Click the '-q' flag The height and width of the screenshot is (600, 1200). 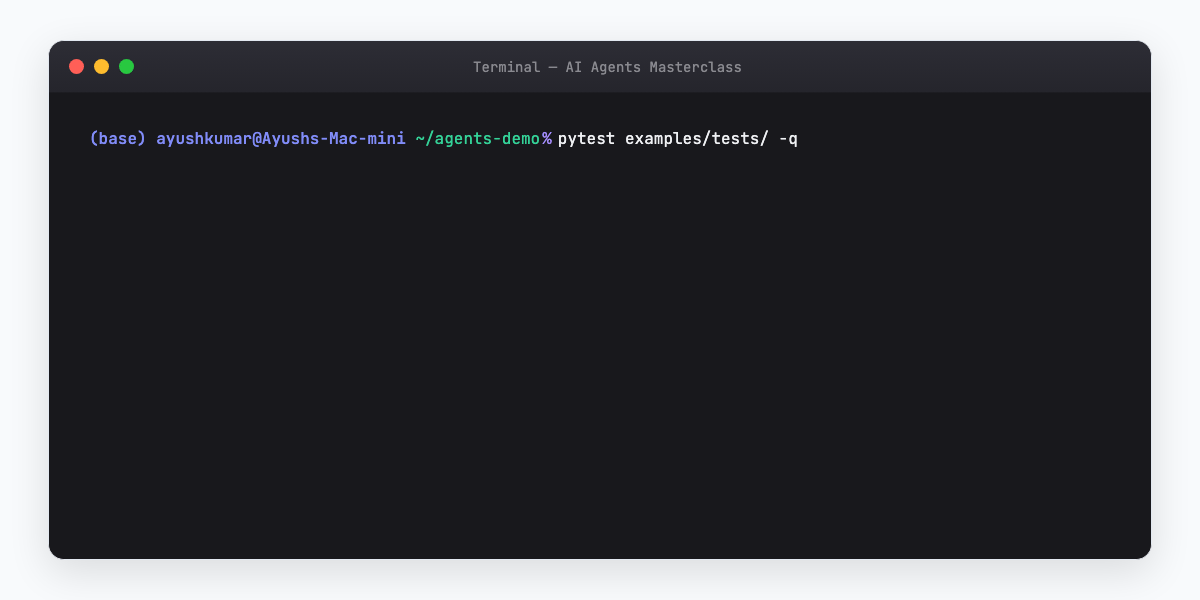(788, 138)
